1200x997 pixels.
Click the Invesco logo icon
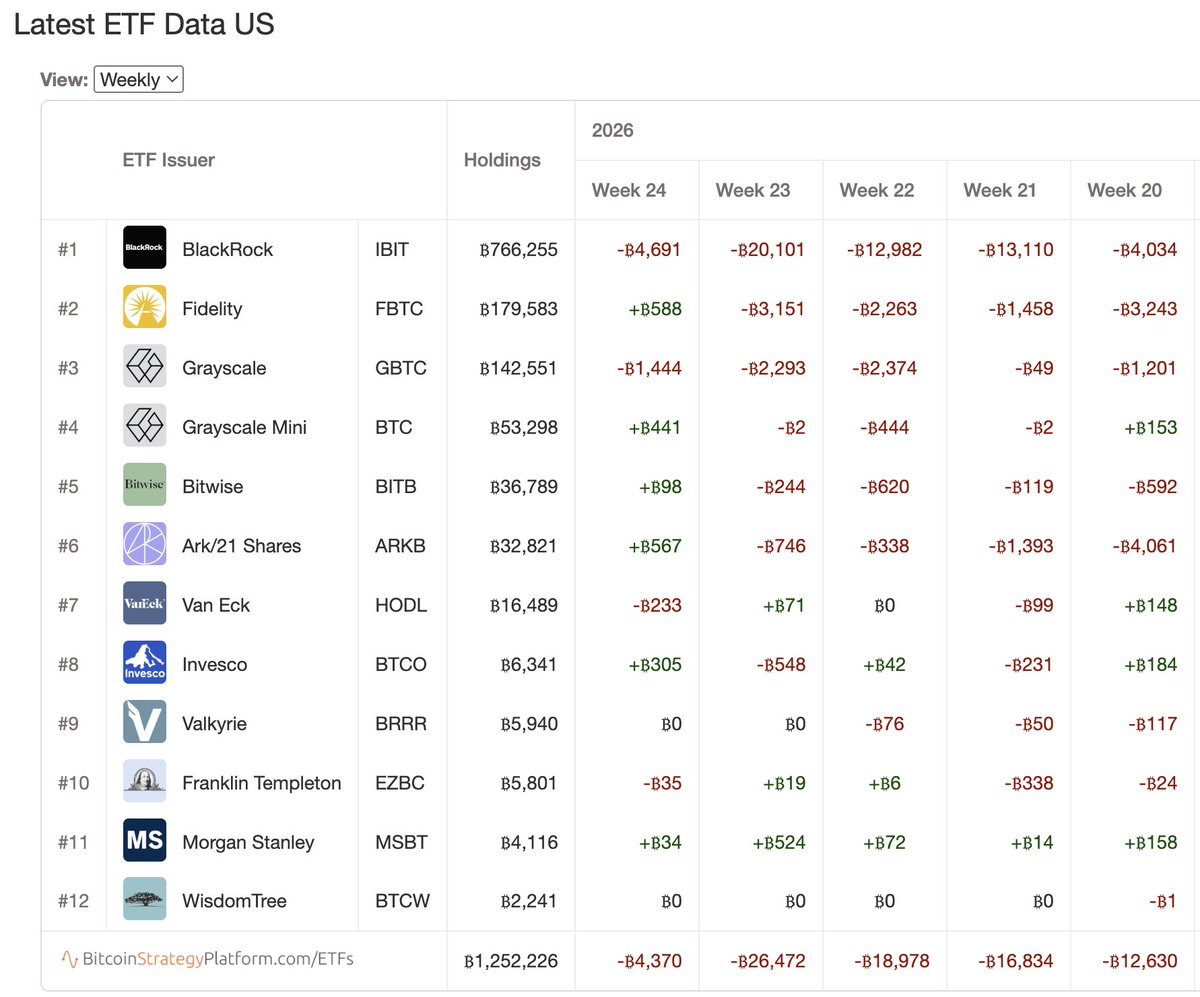pyautogui.click(x=145, y=664)
